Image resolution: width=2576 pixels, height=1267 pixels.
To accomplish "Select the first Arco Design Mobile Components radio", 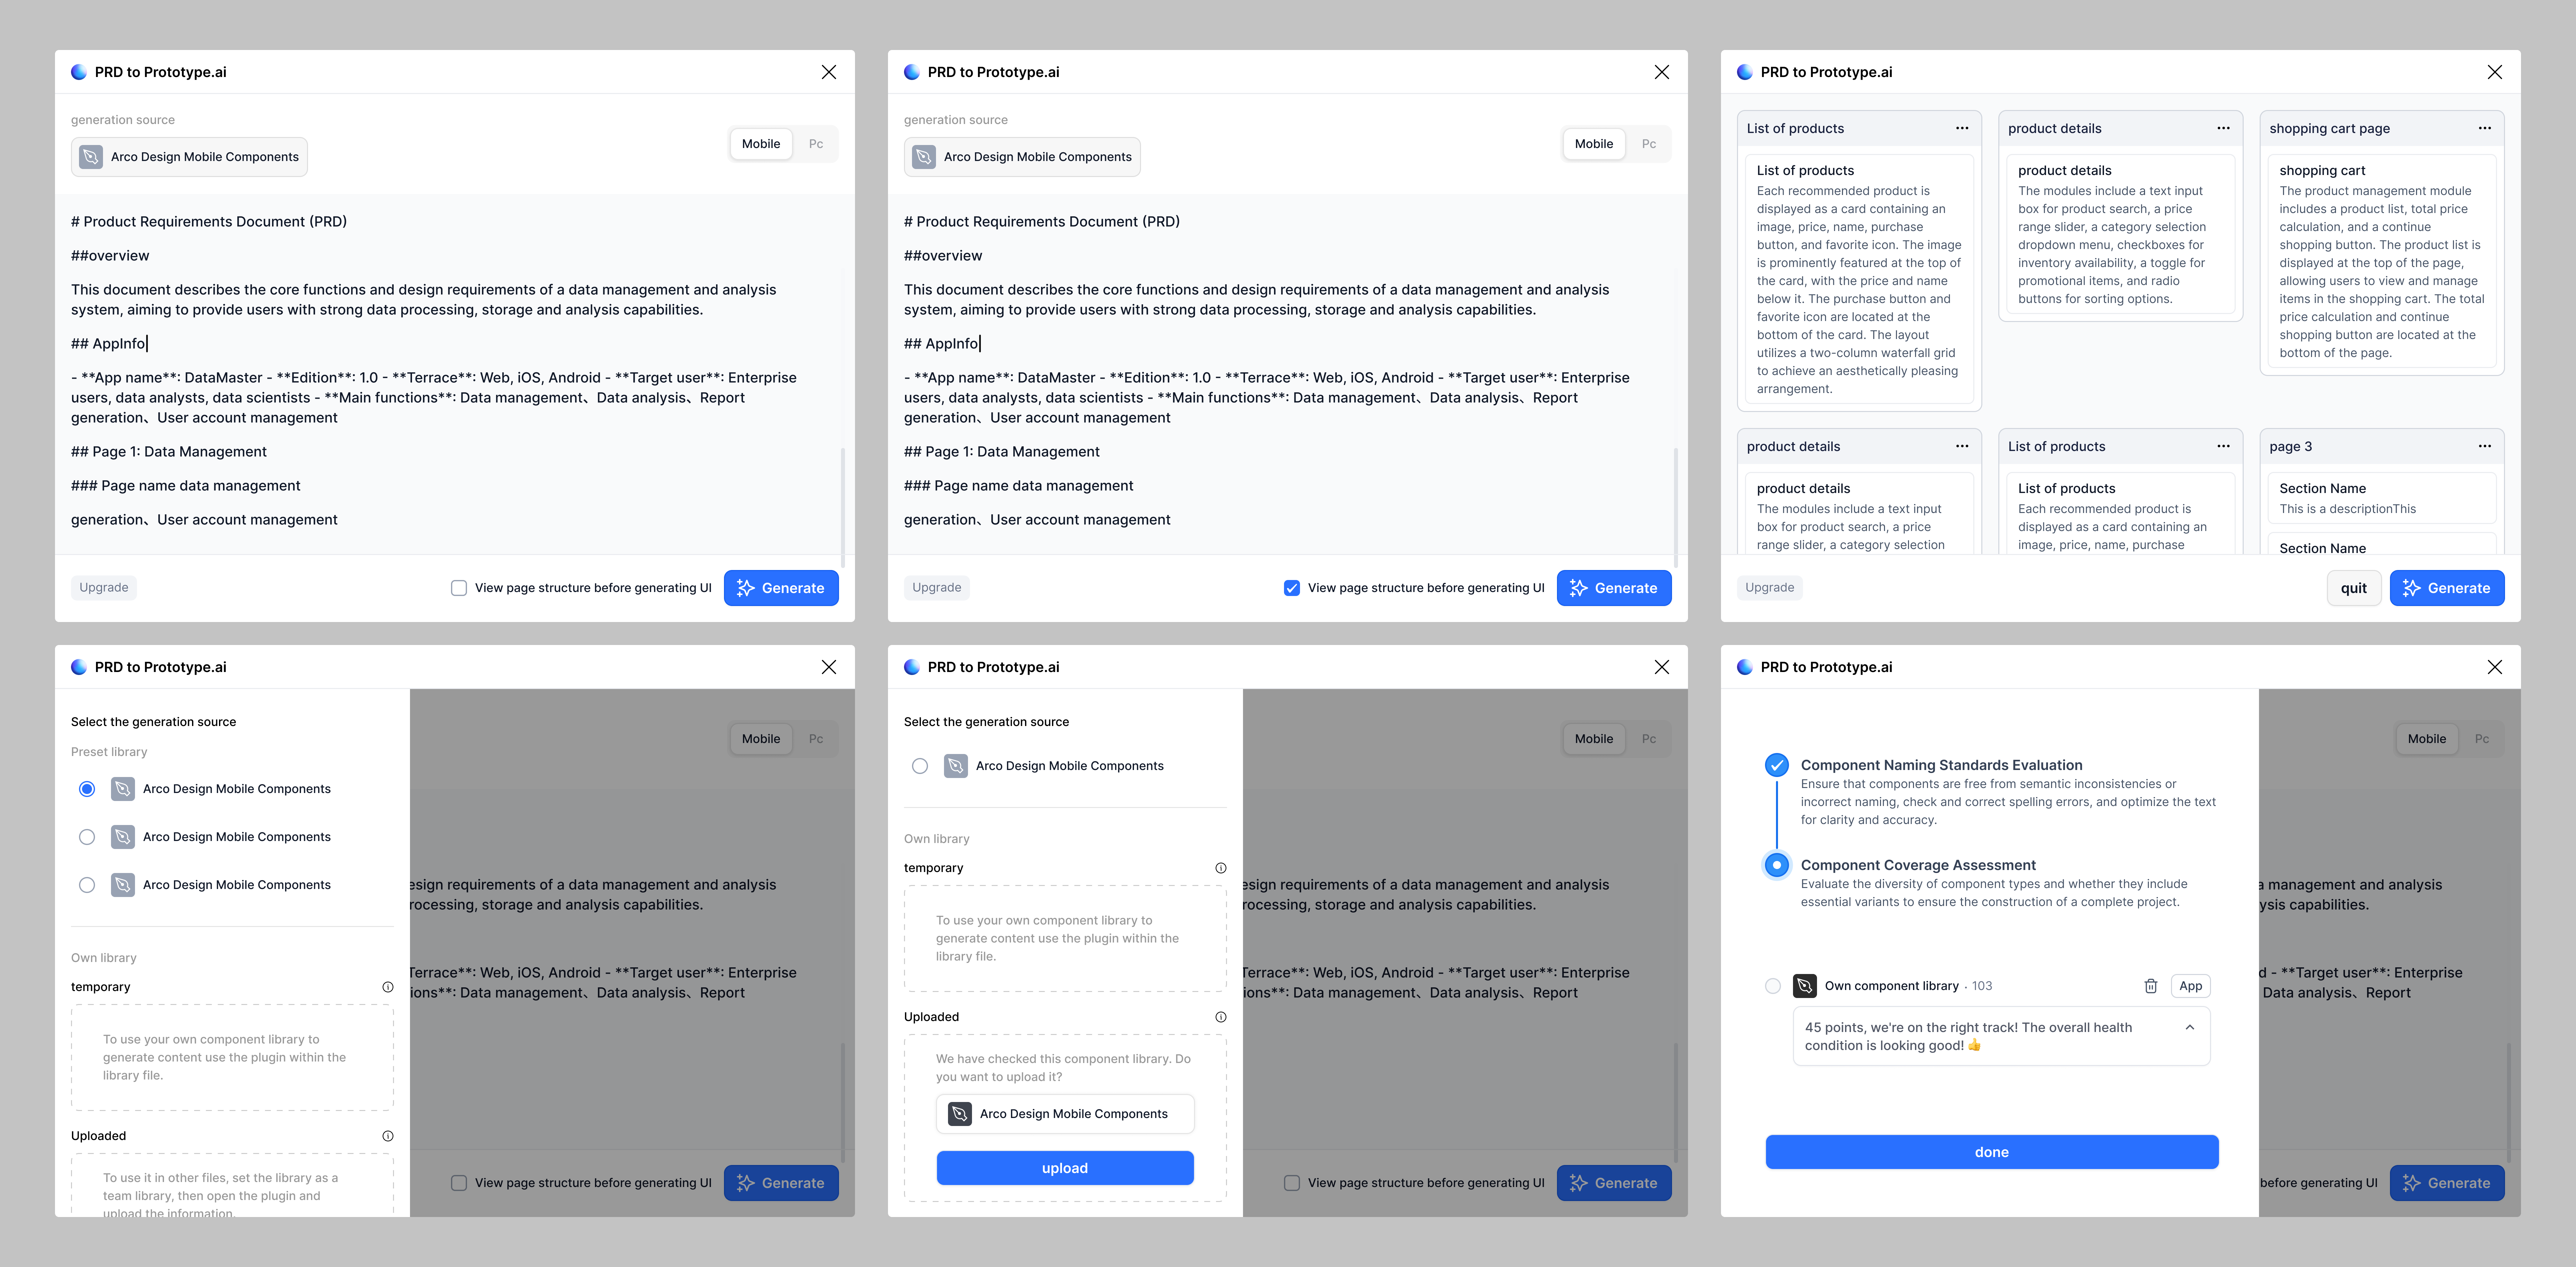I will 87,789.
